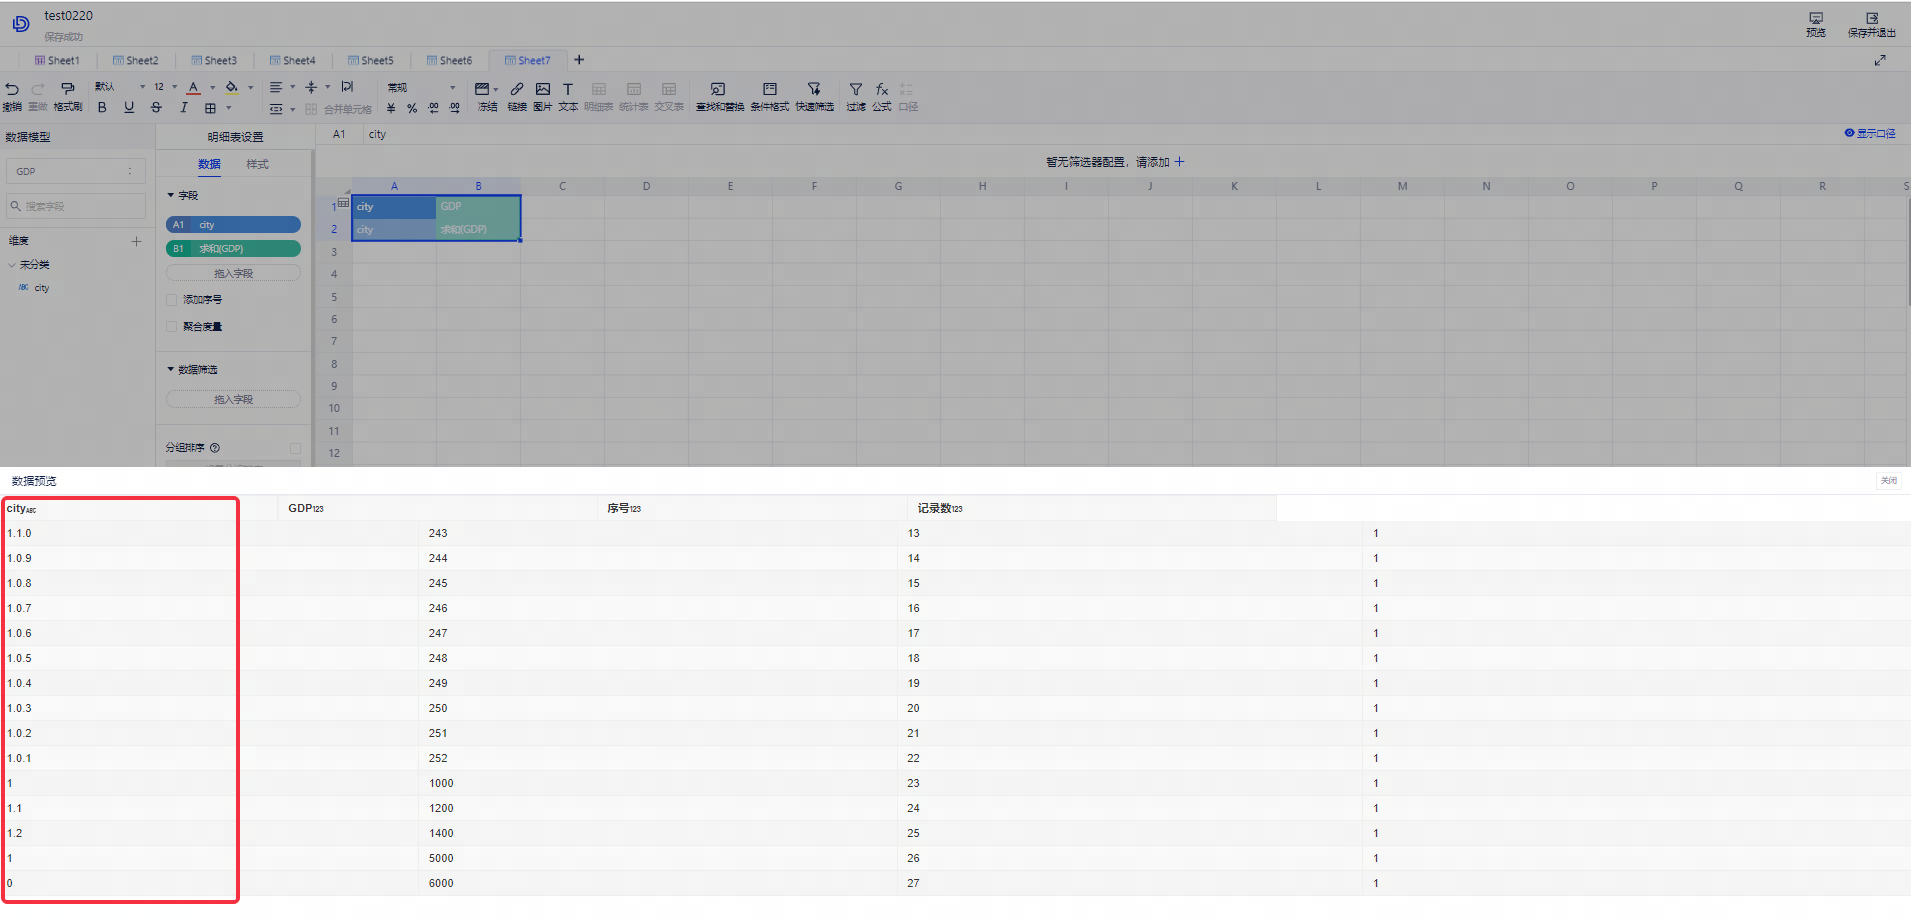Click the conditional format (条件格式) icon
The height and width of the screenshot is (920, 1911).
(769, 90)
